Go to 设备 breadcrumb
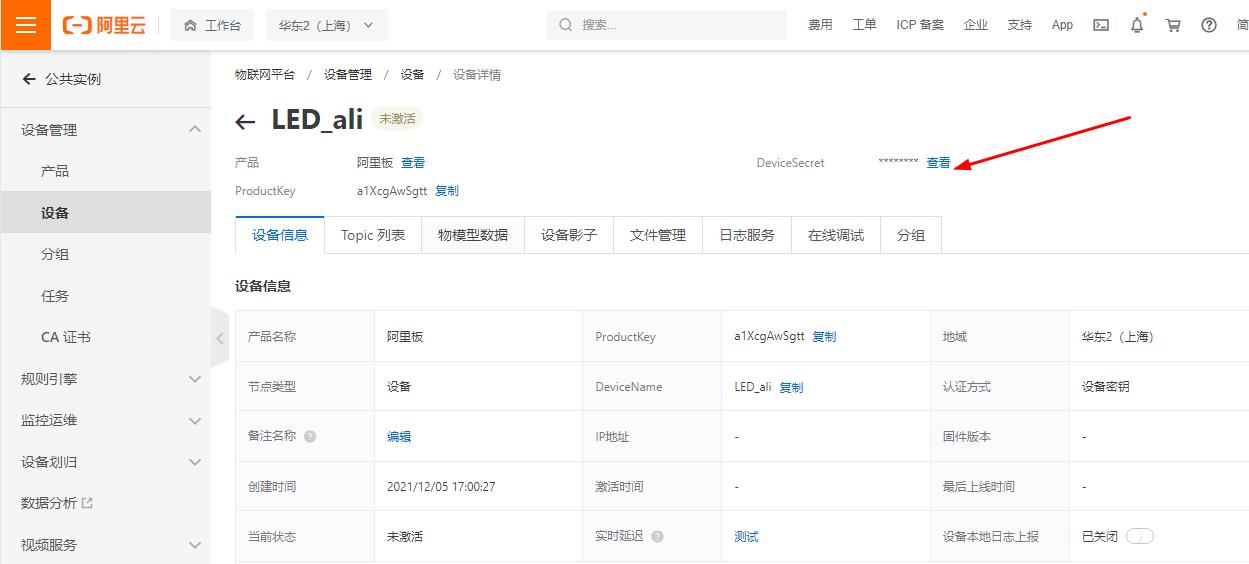This screenshot has height=564, width=1249. pyautogui.click(x=412, y=75)
